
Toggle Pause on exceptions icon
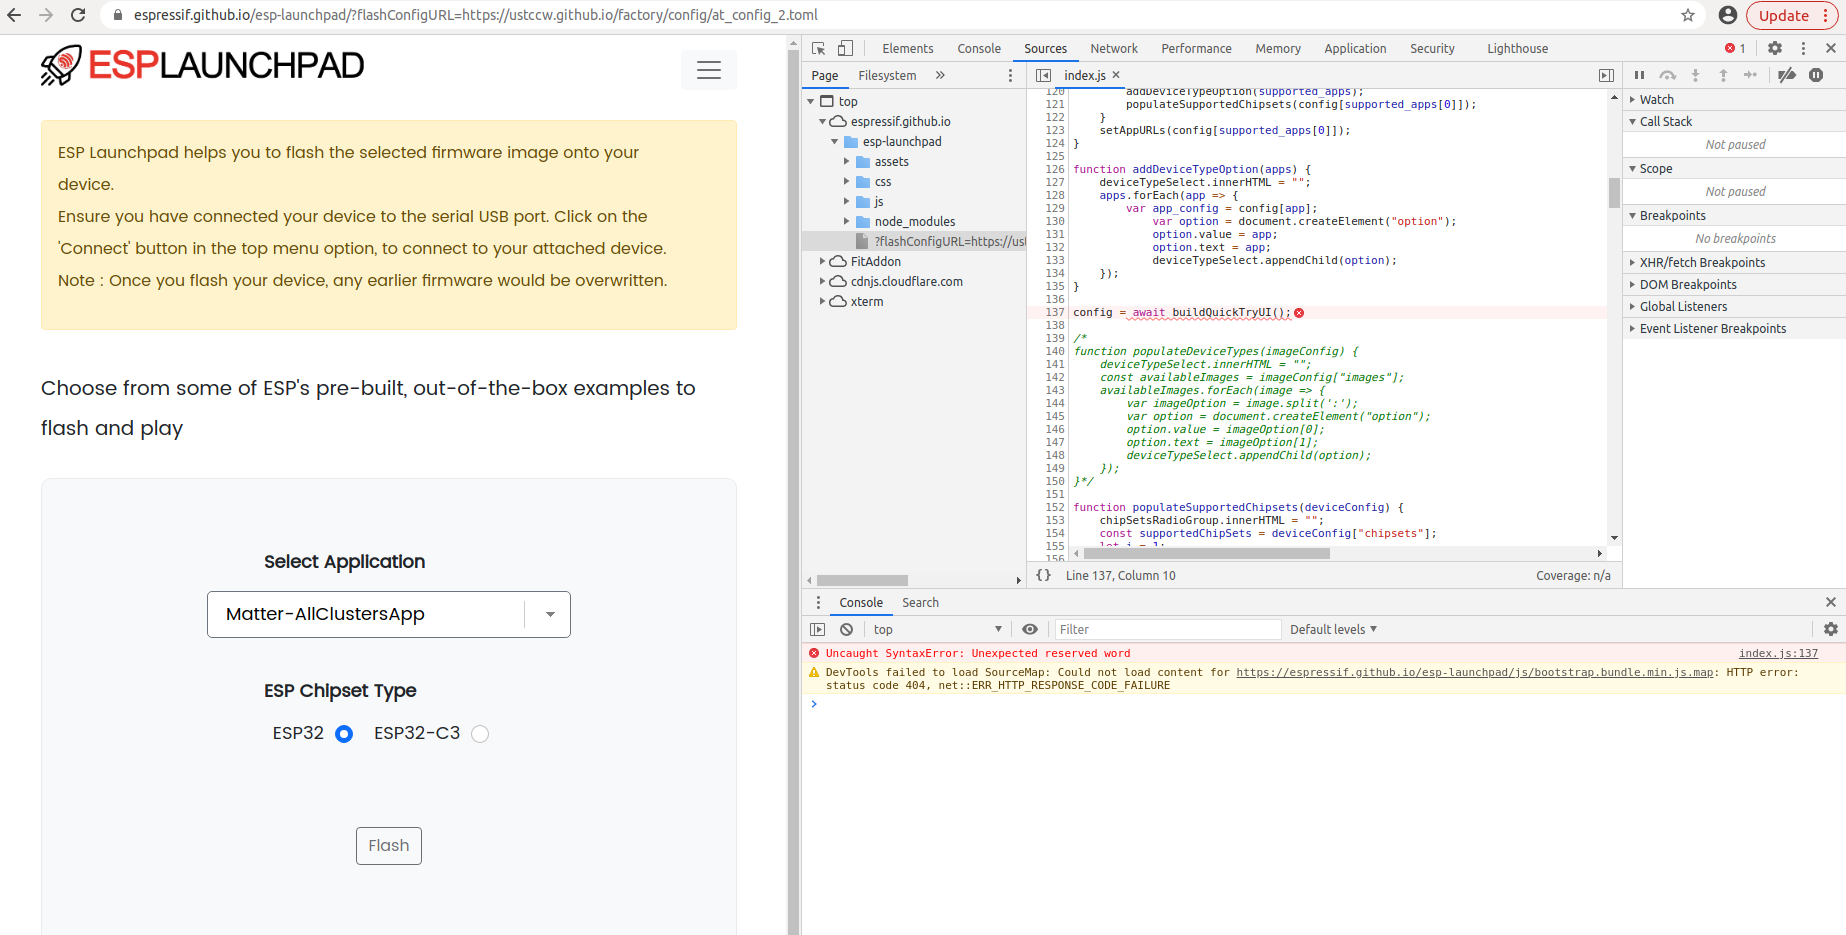pyautogui.click(x=1817, y=75)
